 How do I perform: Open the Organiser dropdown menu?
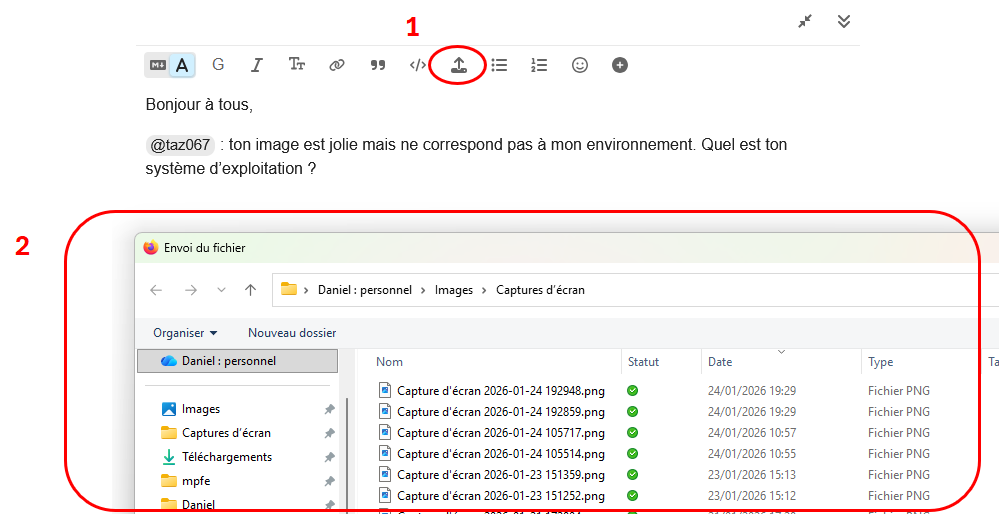[185, 333]
